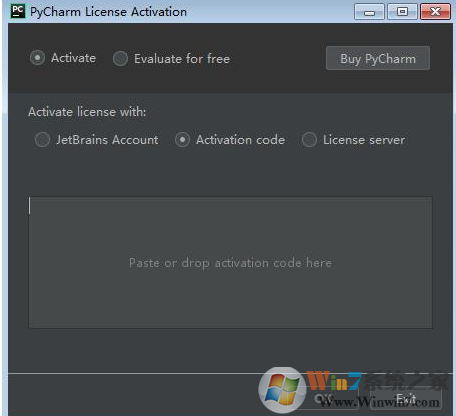Click the Exit button
456x416 pixels.
pos(407,398)
